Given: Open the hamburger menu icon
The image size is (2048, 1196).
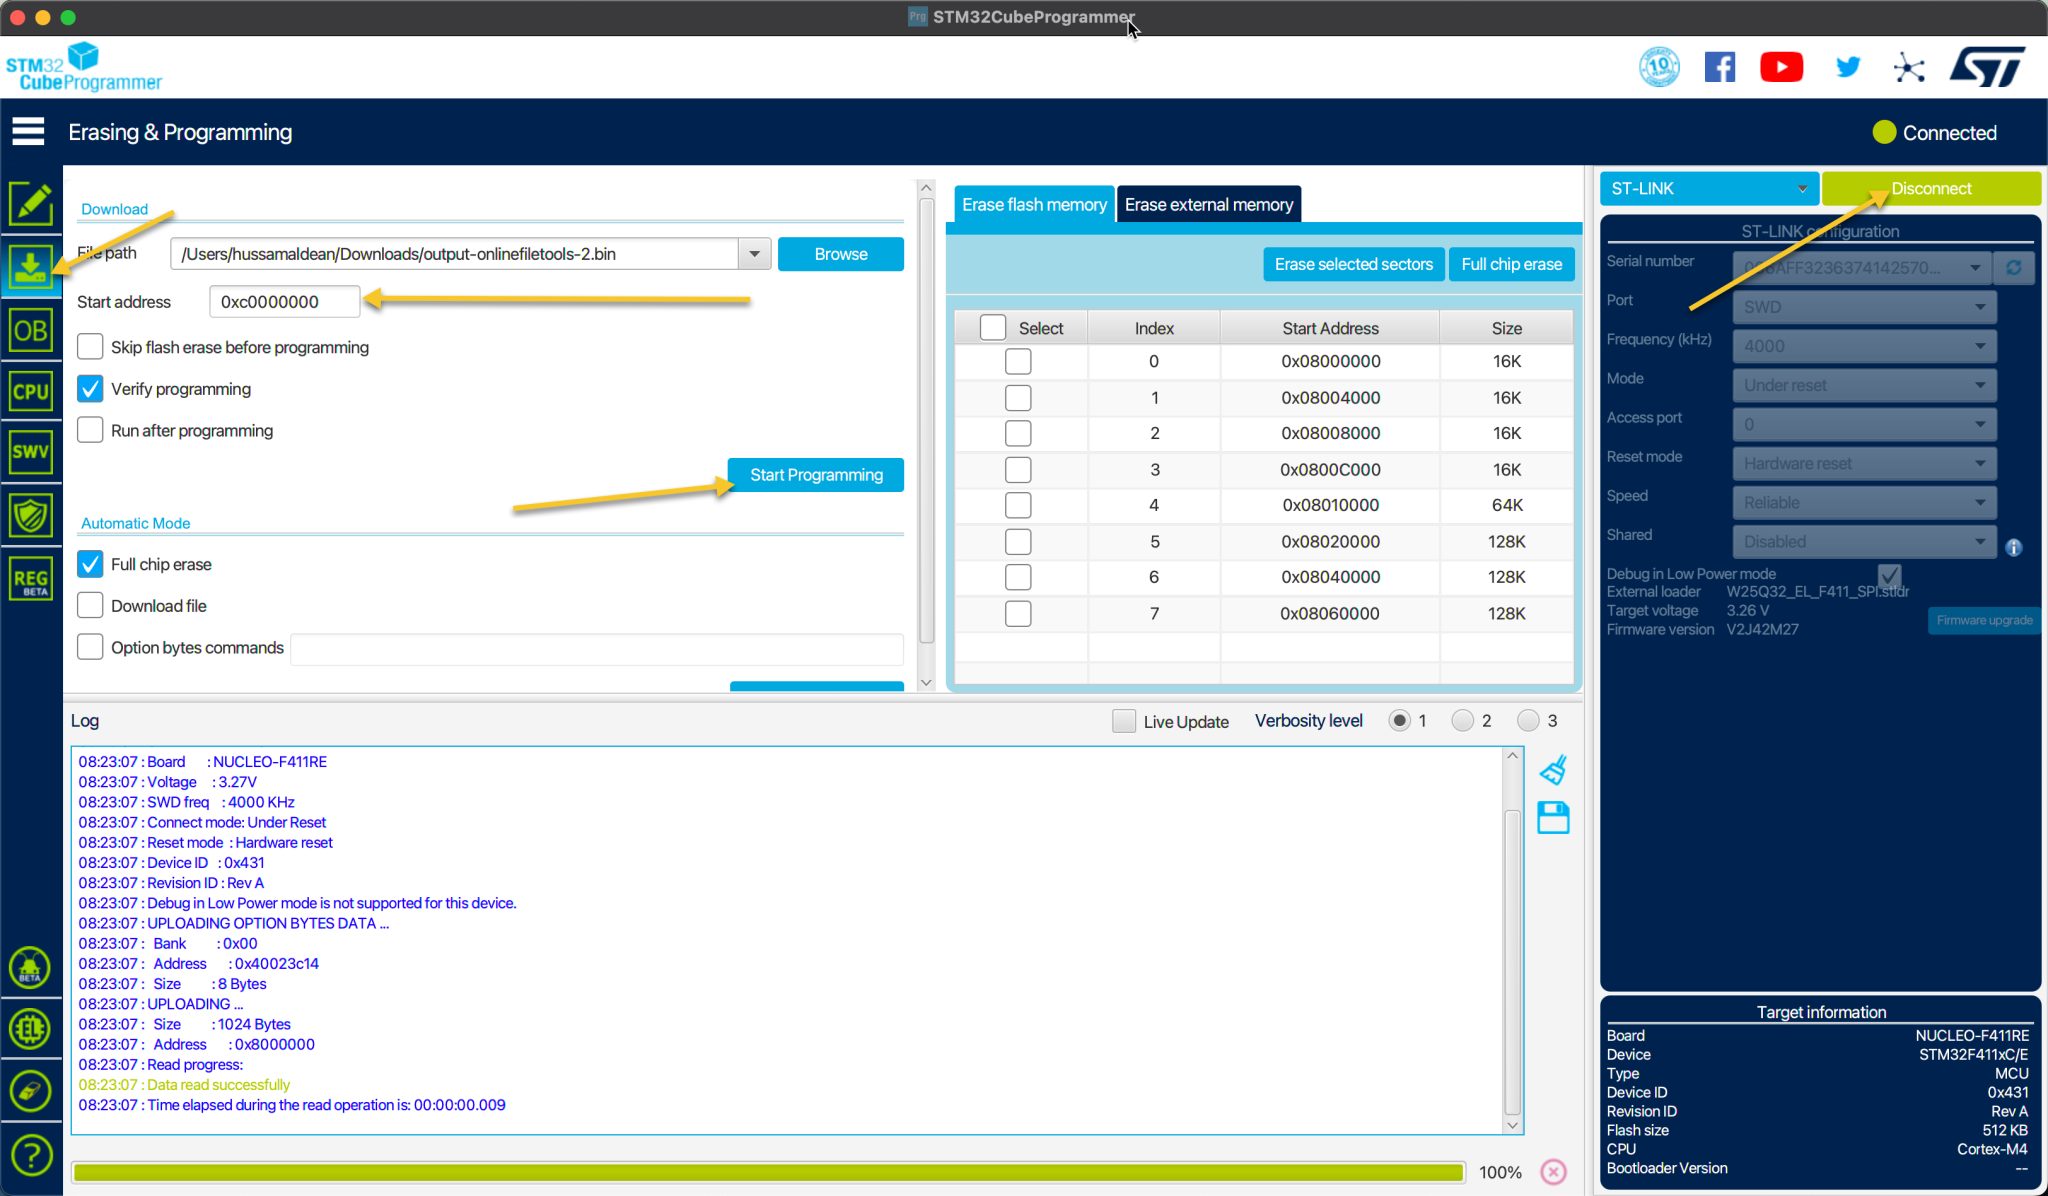Looking at the screenshot, I should coord(28,131).
